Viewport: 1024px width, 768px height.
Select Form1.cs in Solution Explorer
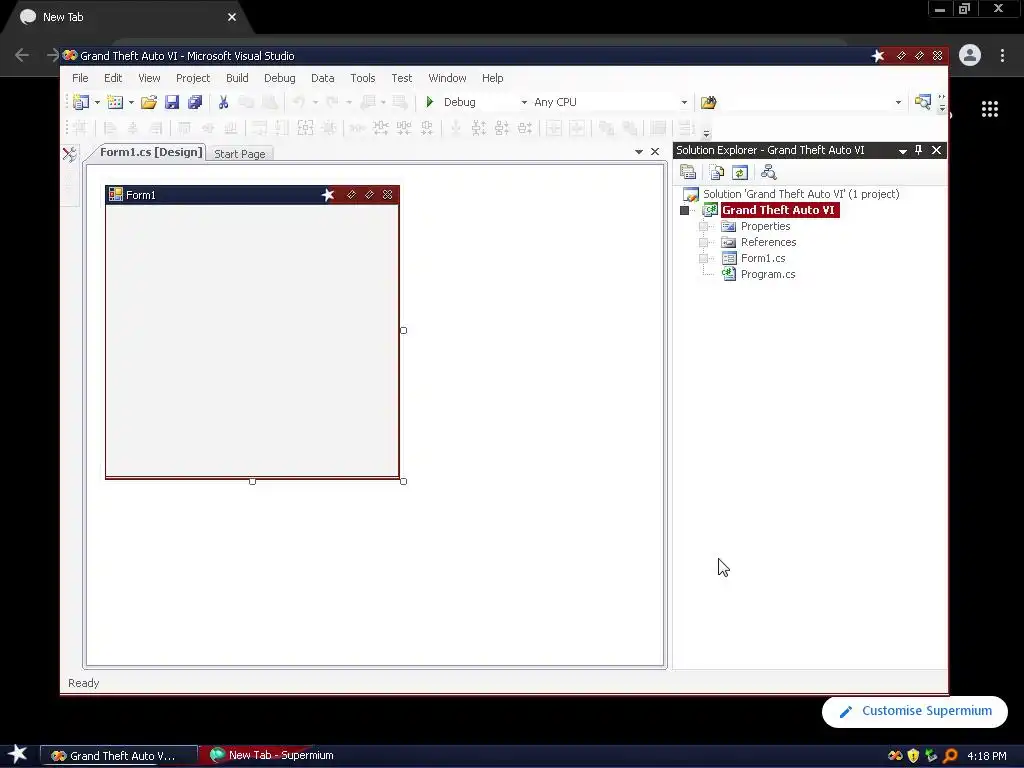(x=763, y=258)
